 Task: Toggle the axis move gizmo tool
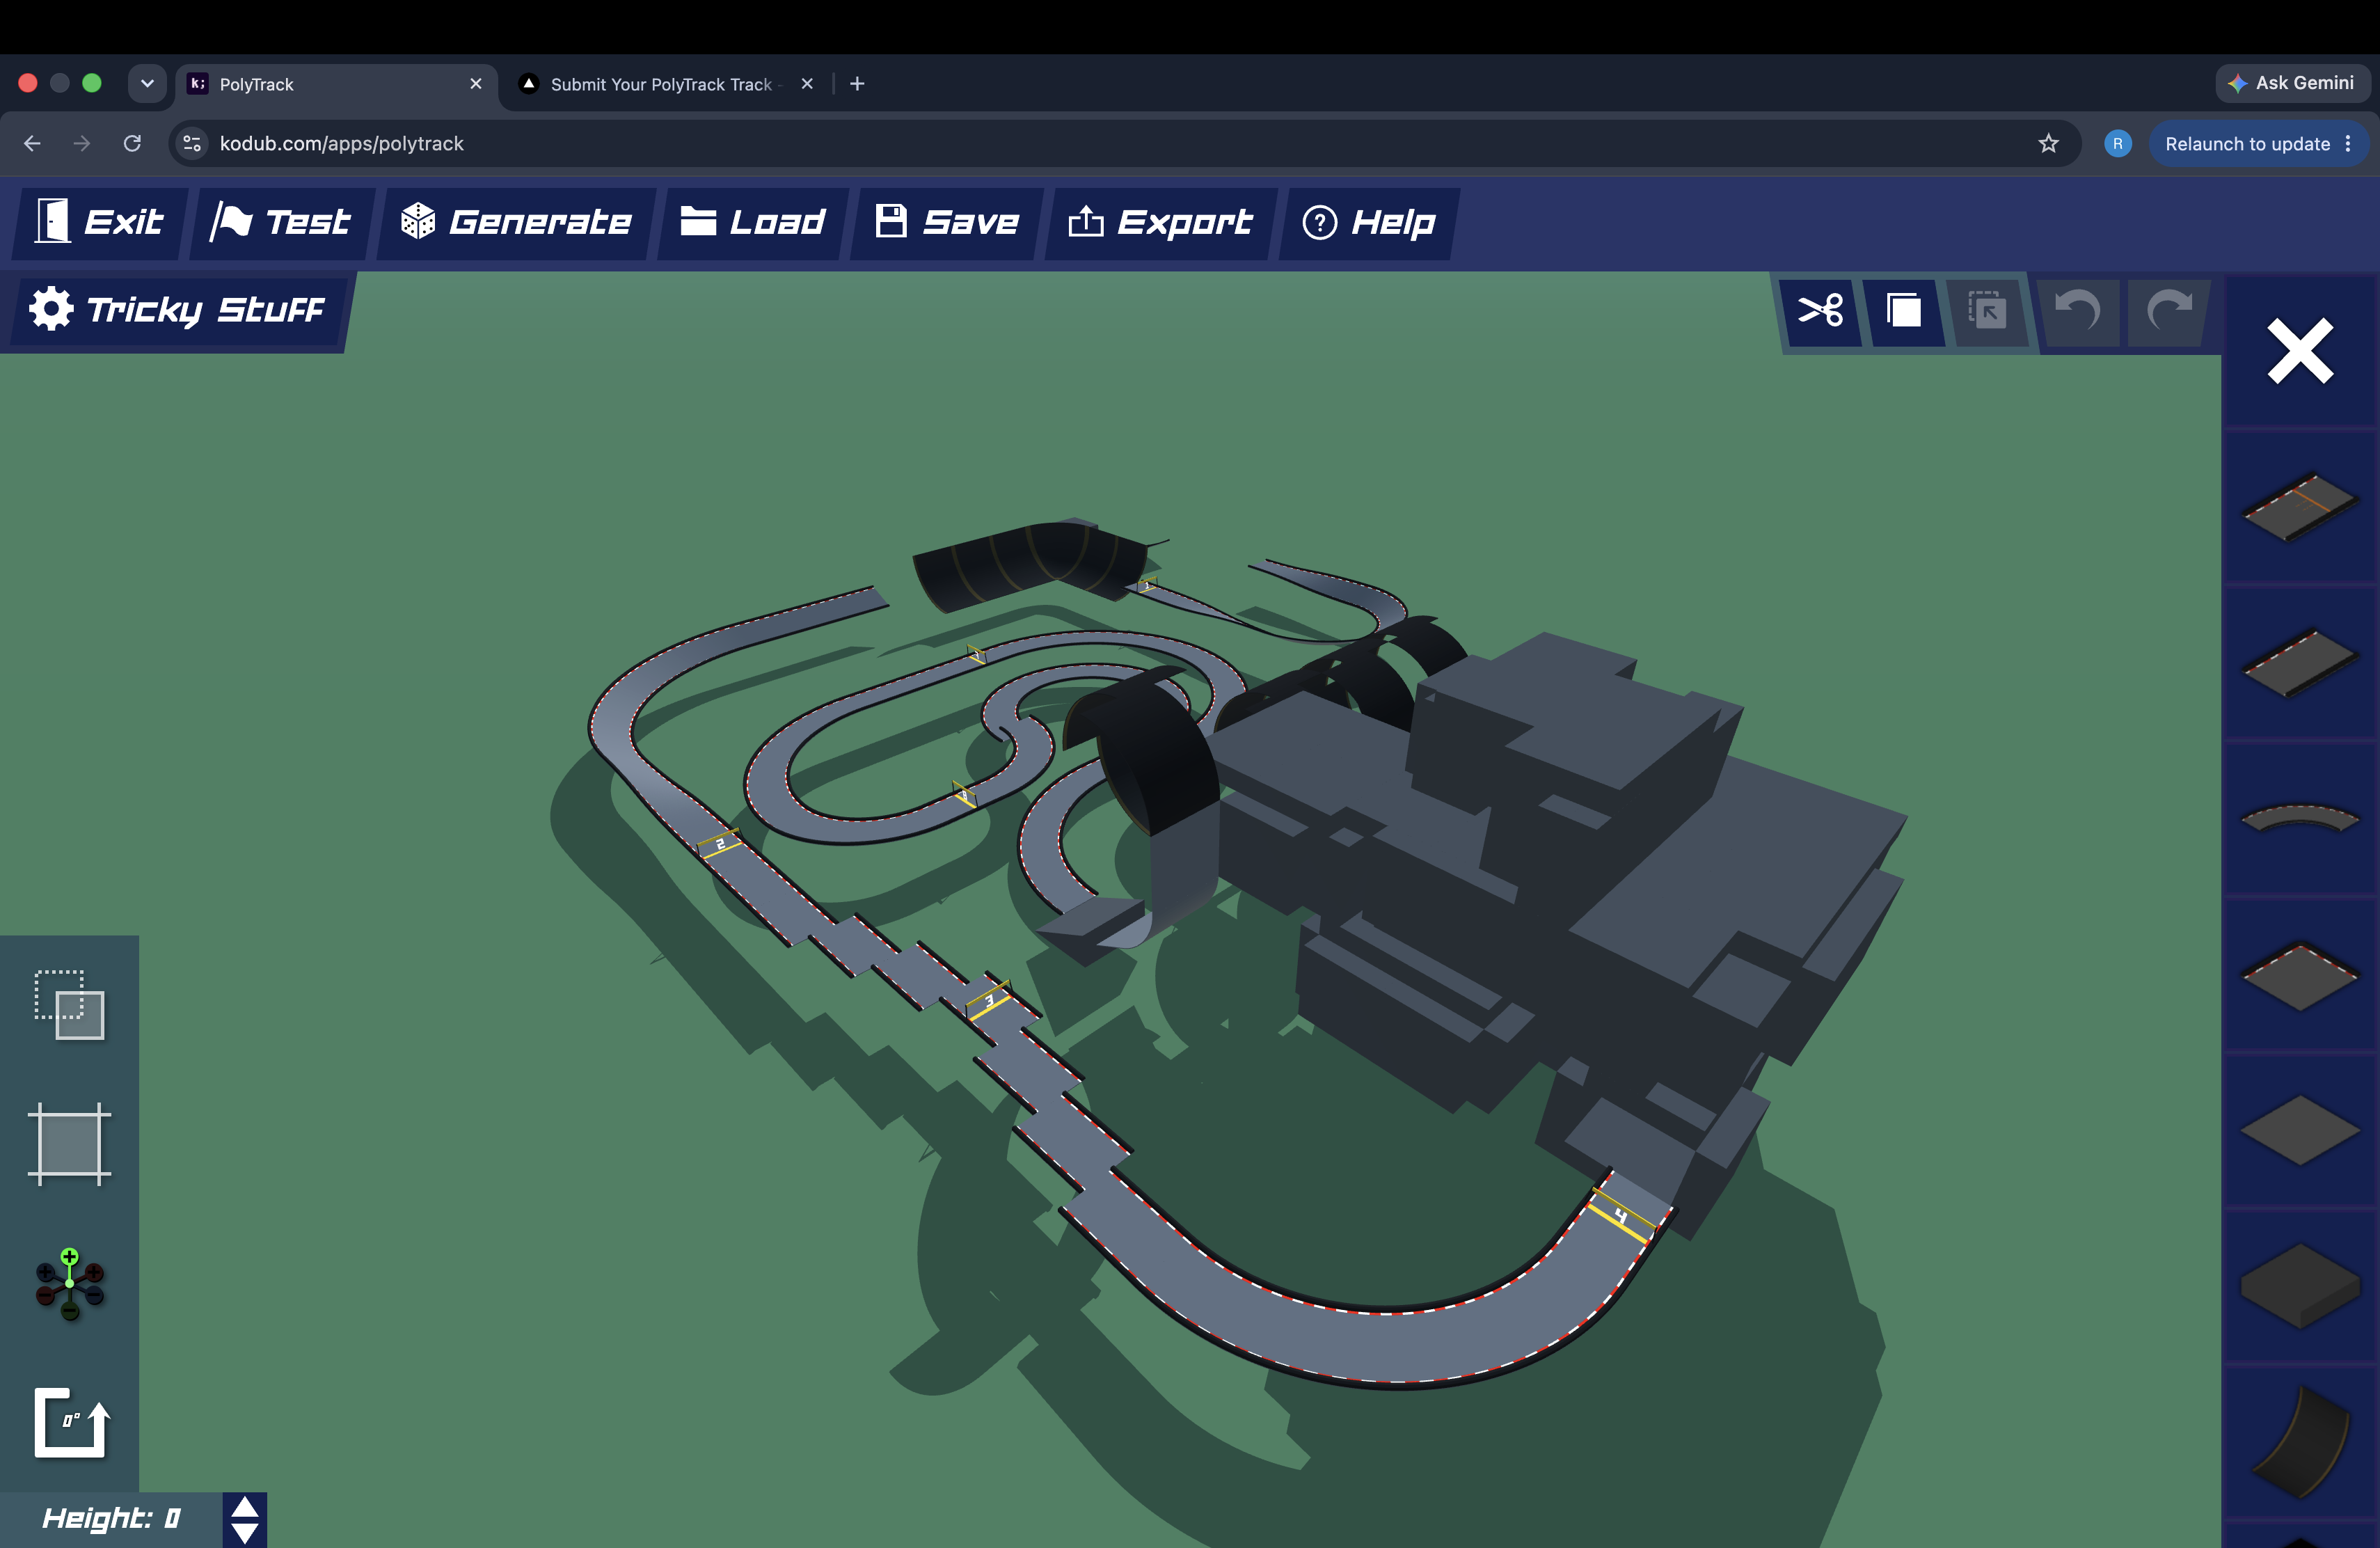(x=70, y=1284)
